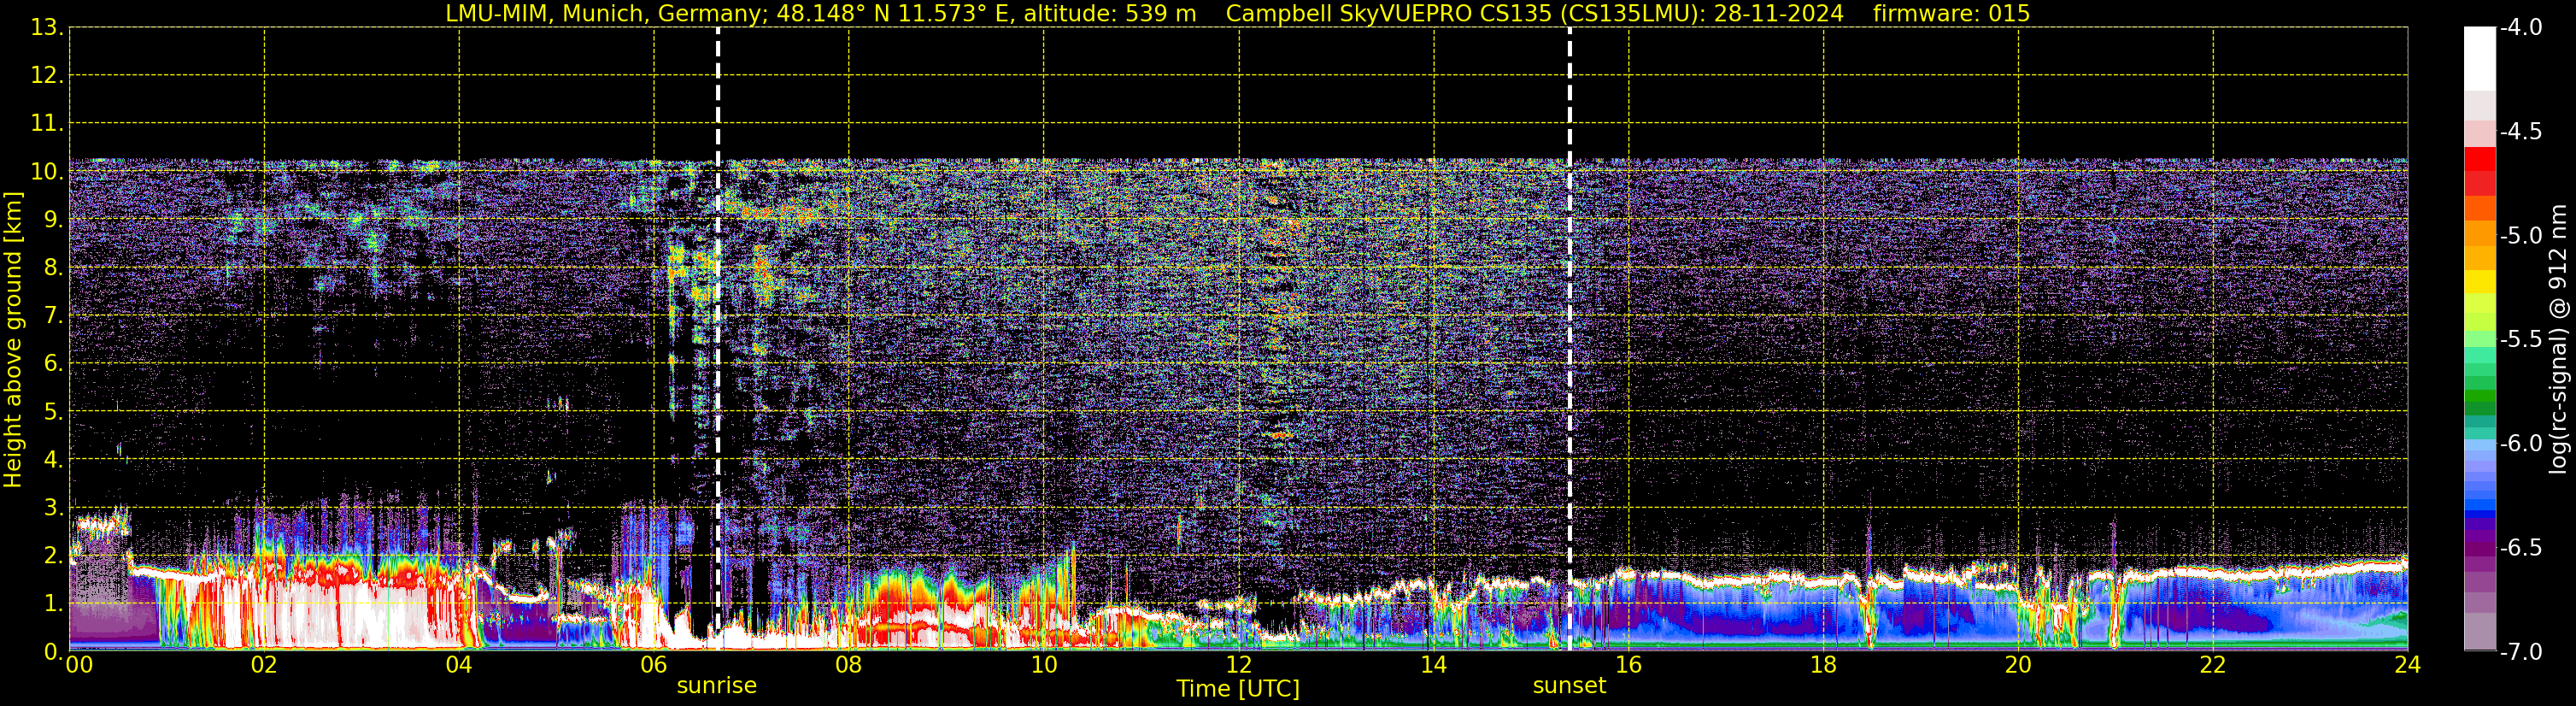The image size is (2576, 706).
Task: Click height tick label '12.' on height axis
Action: pyautogui.click(x=47, y=76)
